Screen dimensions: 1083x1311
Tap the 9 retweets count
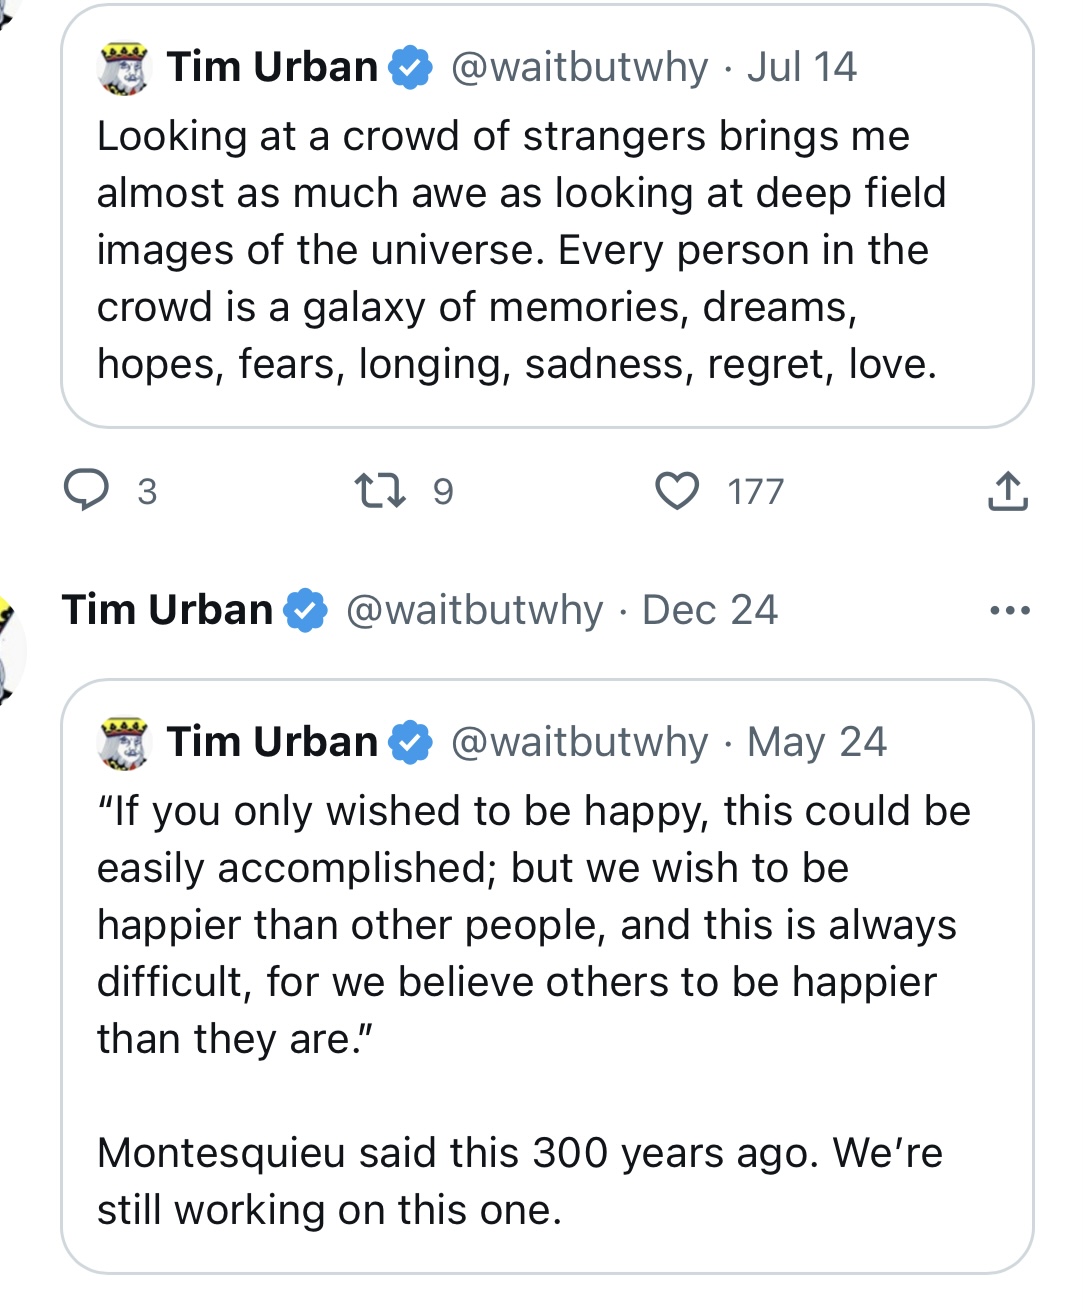pos(443,491)
